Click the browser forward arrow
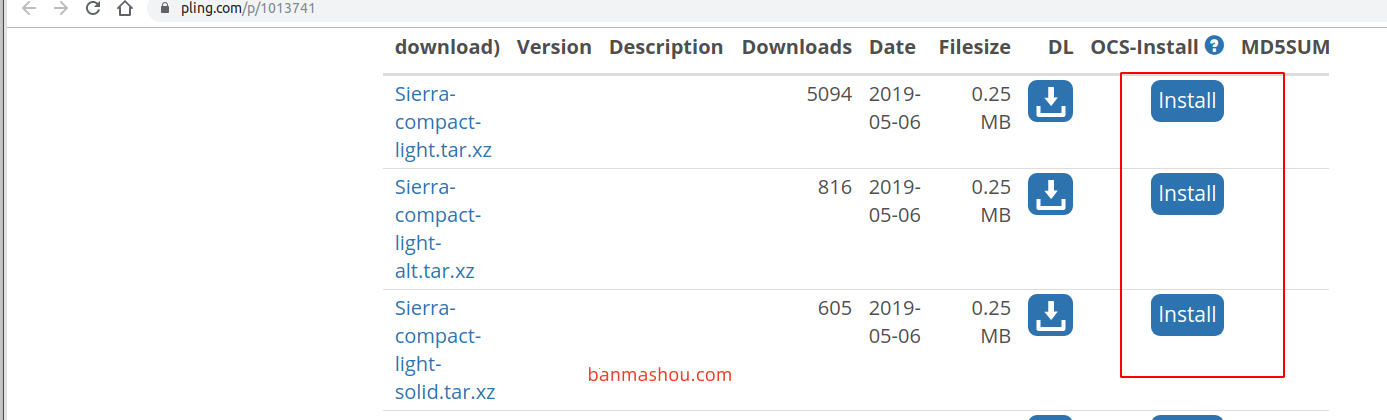1387x420 pixels. click(61, 9)
